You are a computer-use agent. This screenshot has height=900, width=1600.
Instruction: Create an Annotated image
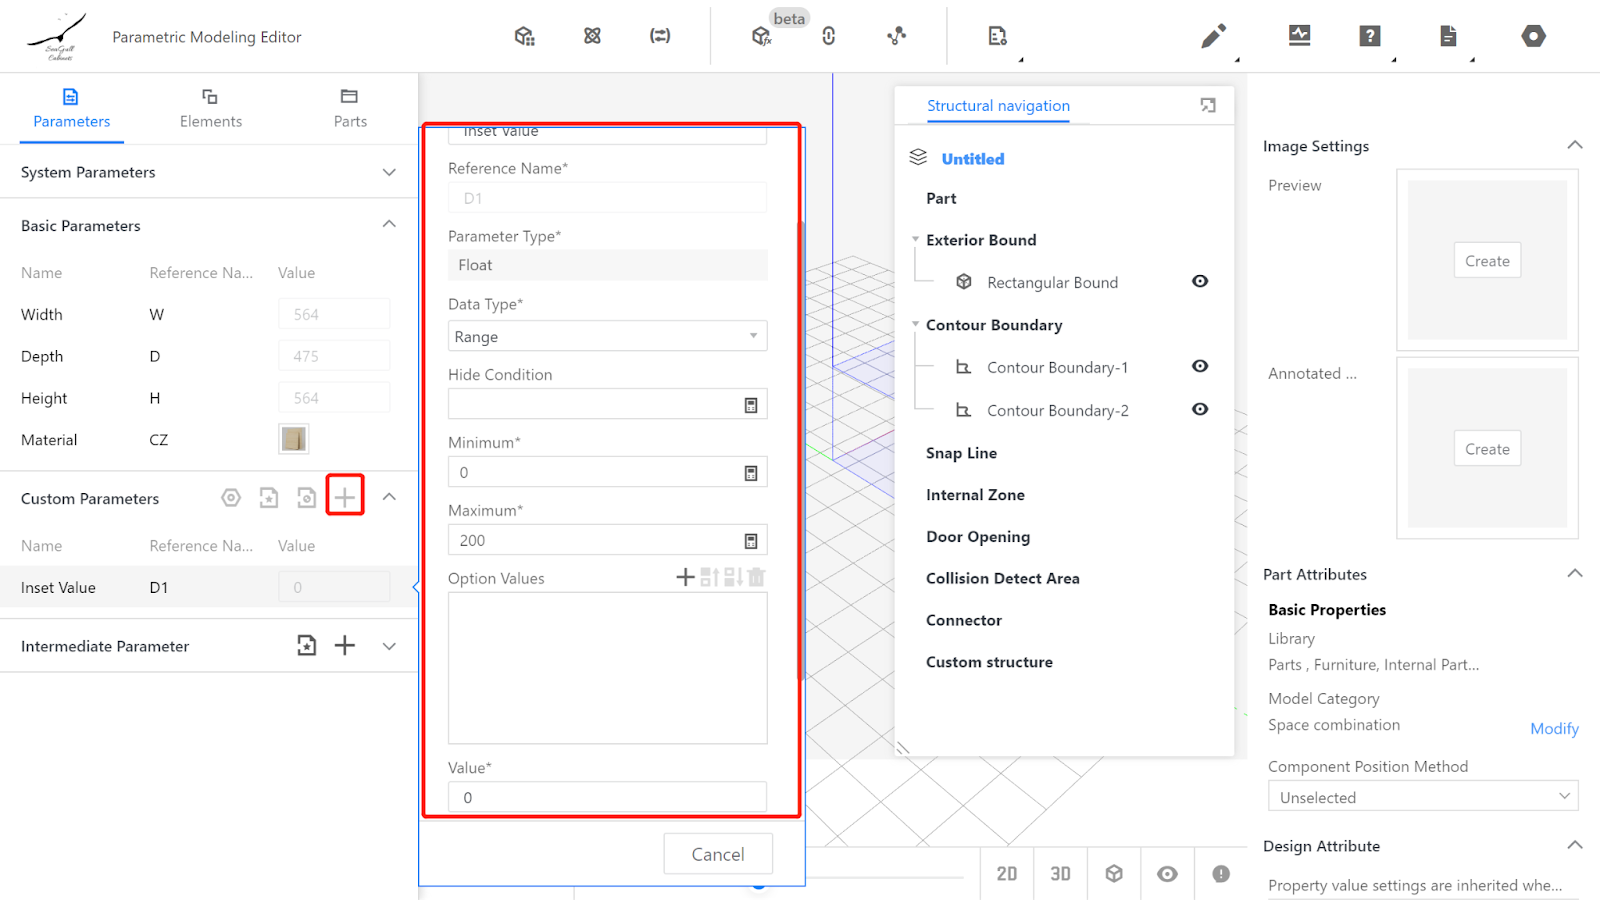pos(1487,449)
